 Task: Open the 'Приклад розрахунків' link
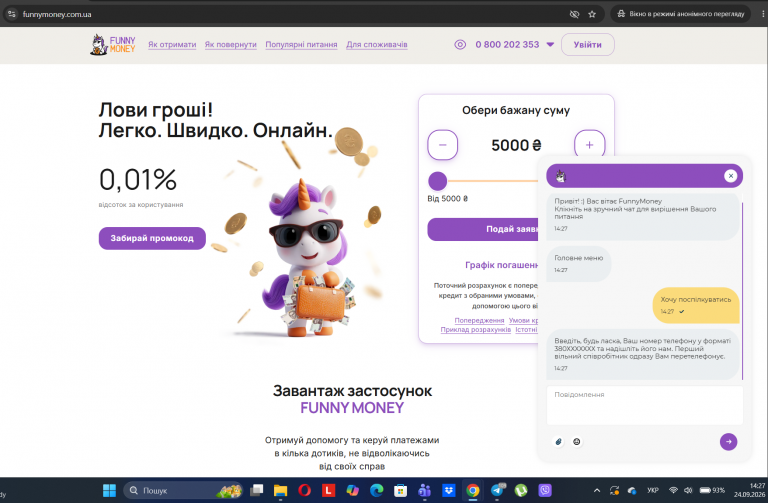tap(476, 330)
